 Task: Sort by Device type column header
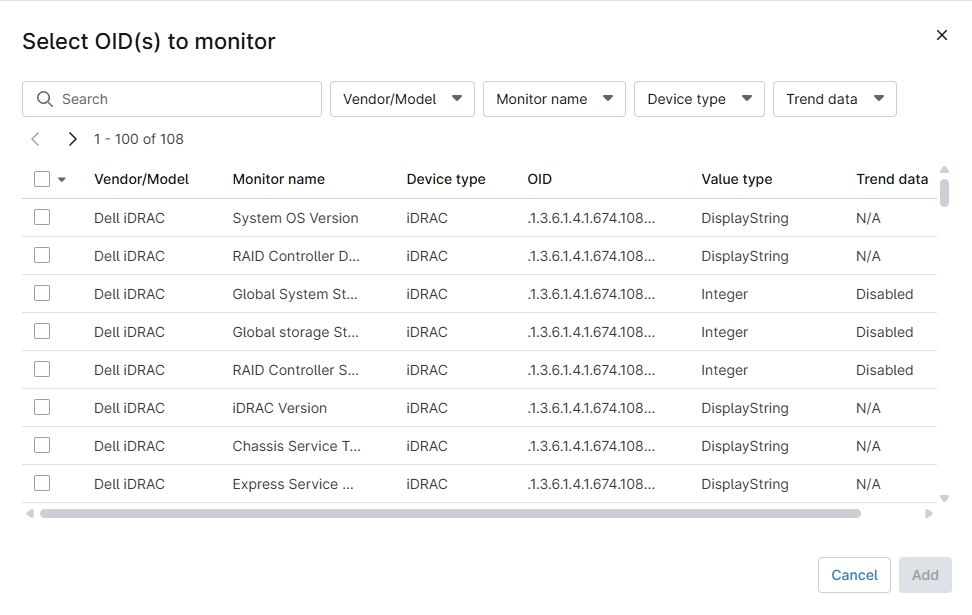[x=446, y=179]
